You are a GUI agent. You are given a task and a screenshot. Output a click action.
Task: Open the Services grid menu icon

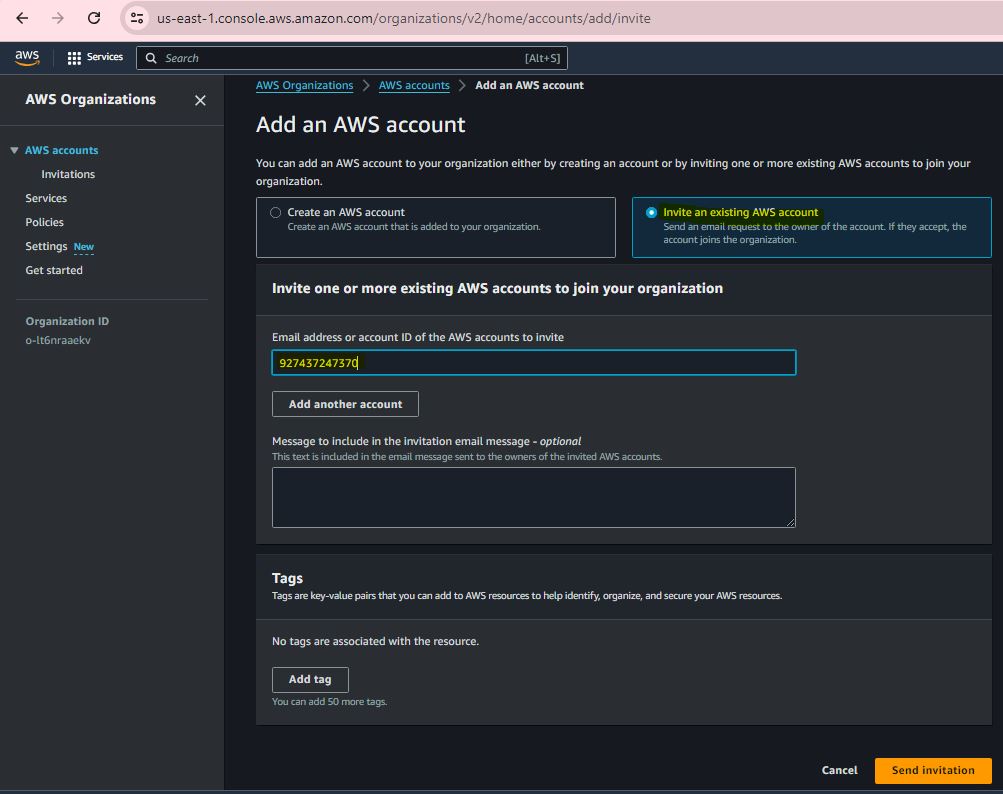coord(74,58)
